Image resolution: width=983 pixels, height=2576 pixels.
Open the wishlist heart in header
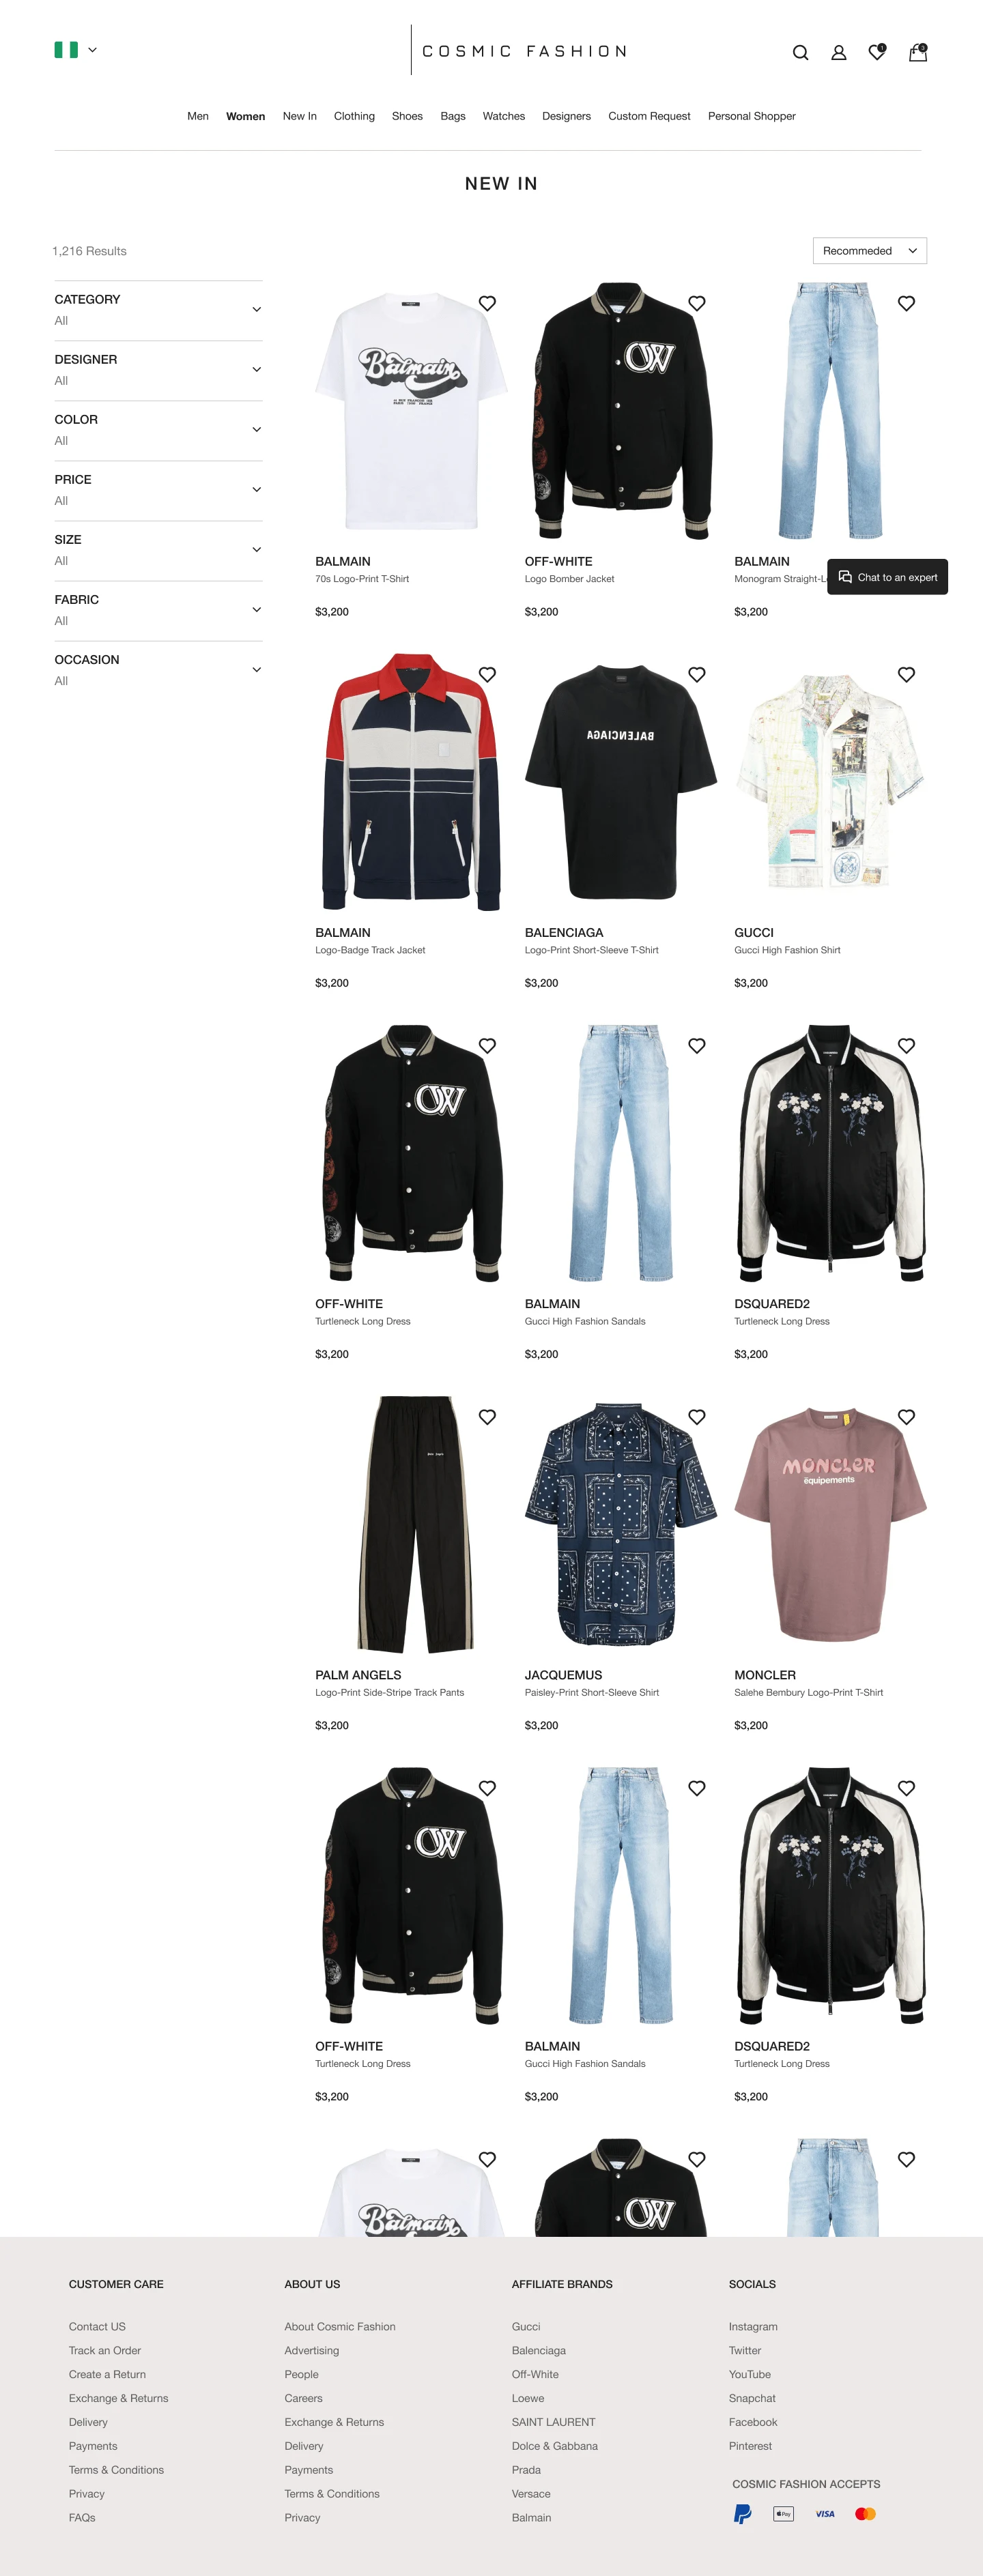coord(877,52)
